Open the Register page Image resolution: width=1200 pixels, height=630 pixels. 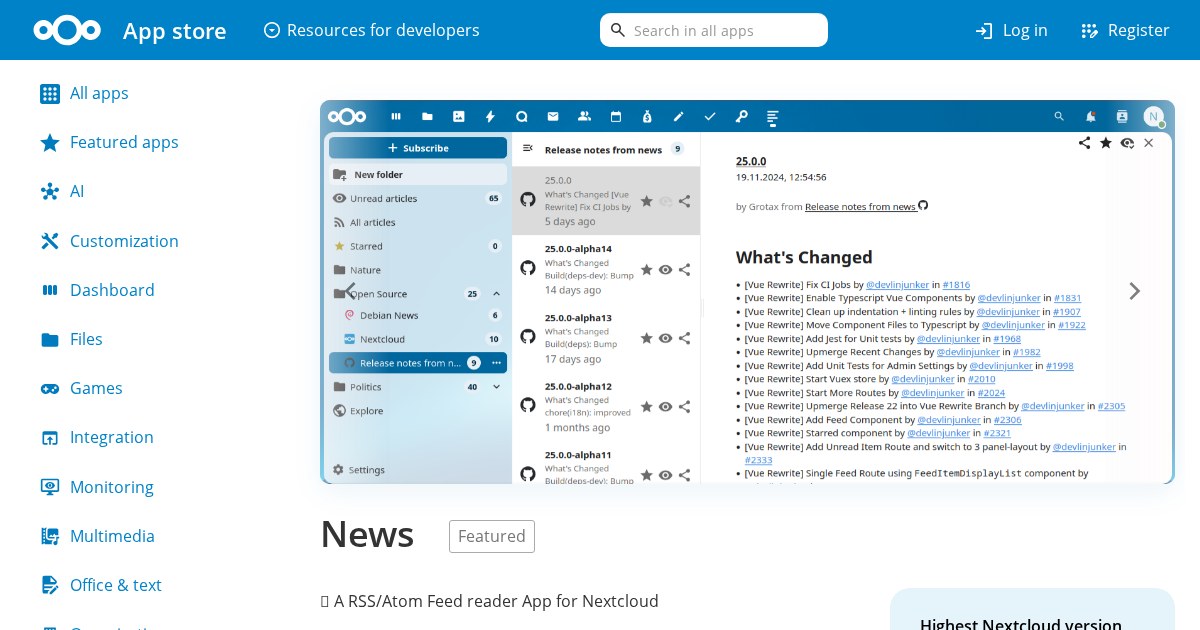1125,30
